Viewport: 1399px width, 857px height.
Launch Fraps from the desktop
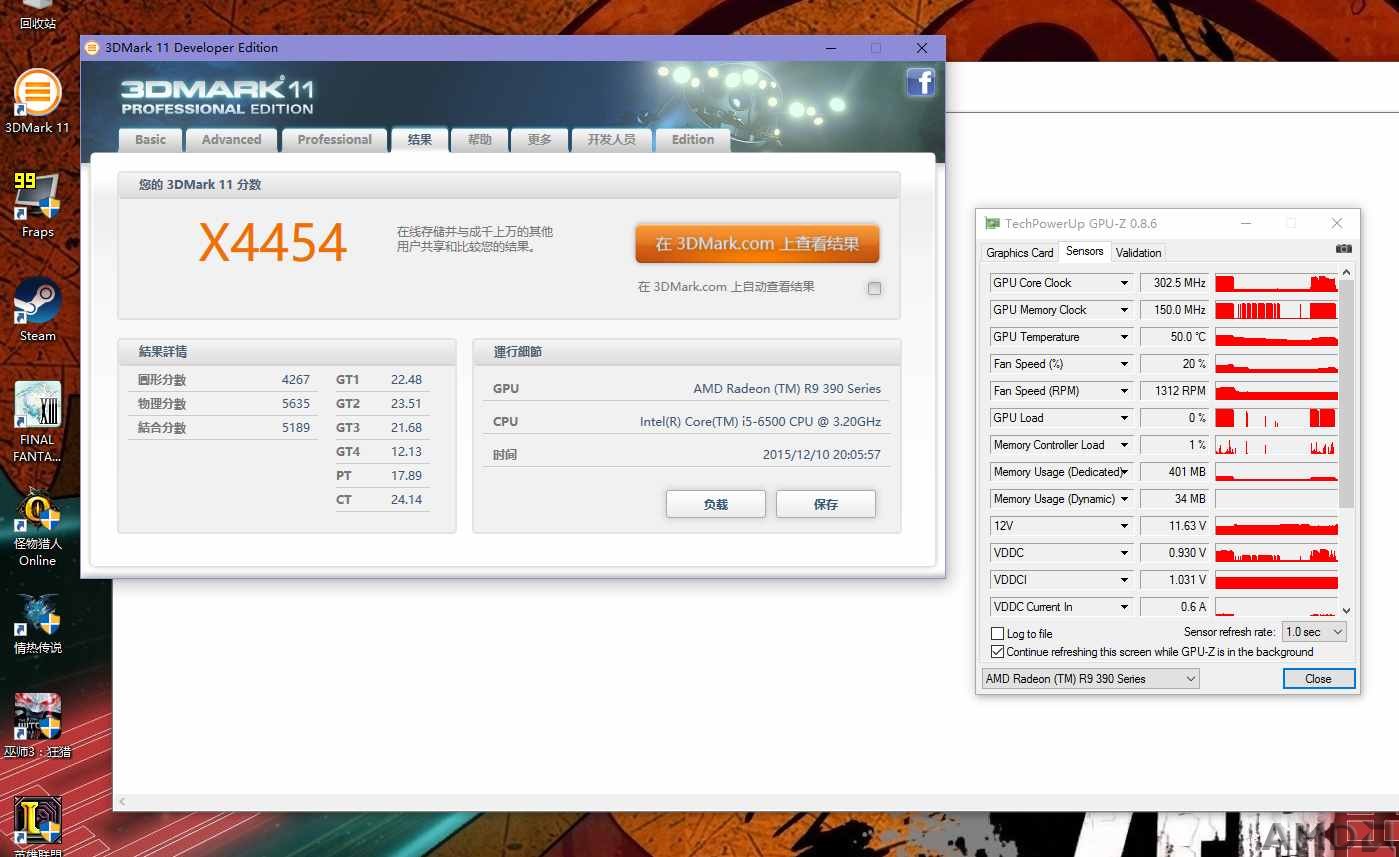[x=37, y=205]
